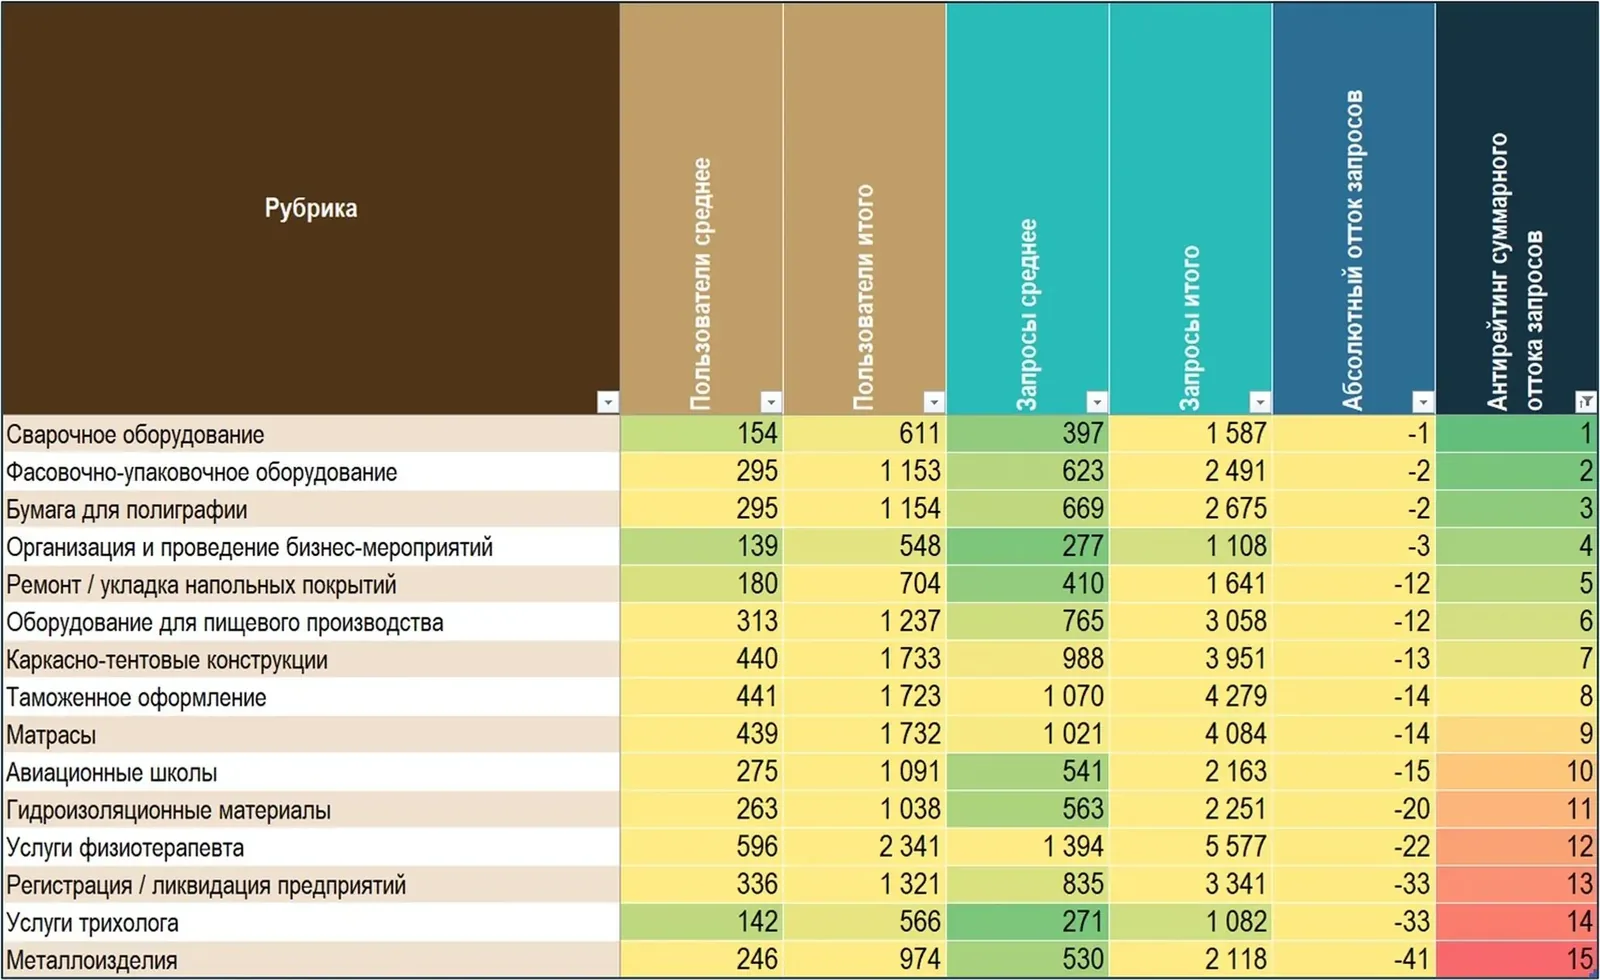
Task: Select the Бумага для полиграфии cell
Action: tap(311, 509)
